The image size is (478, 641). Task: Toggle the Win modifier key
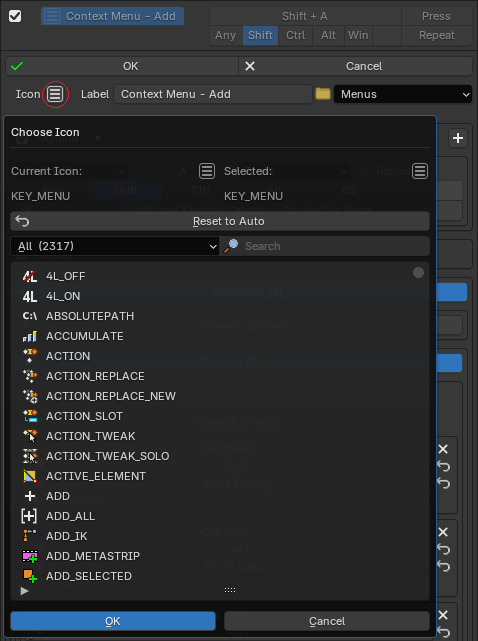[x=358, y=36]
